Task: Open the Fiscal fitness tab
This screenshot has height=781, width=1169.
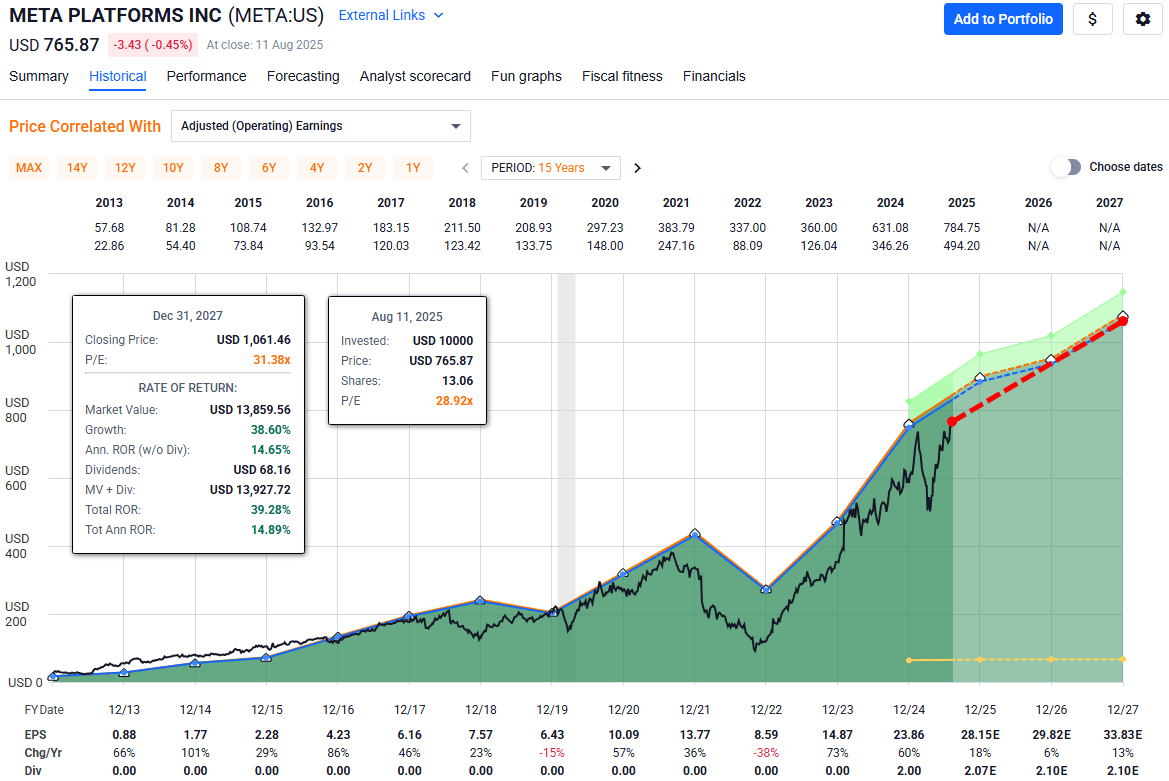Action: pyautogui.click(x=622, y=76)
